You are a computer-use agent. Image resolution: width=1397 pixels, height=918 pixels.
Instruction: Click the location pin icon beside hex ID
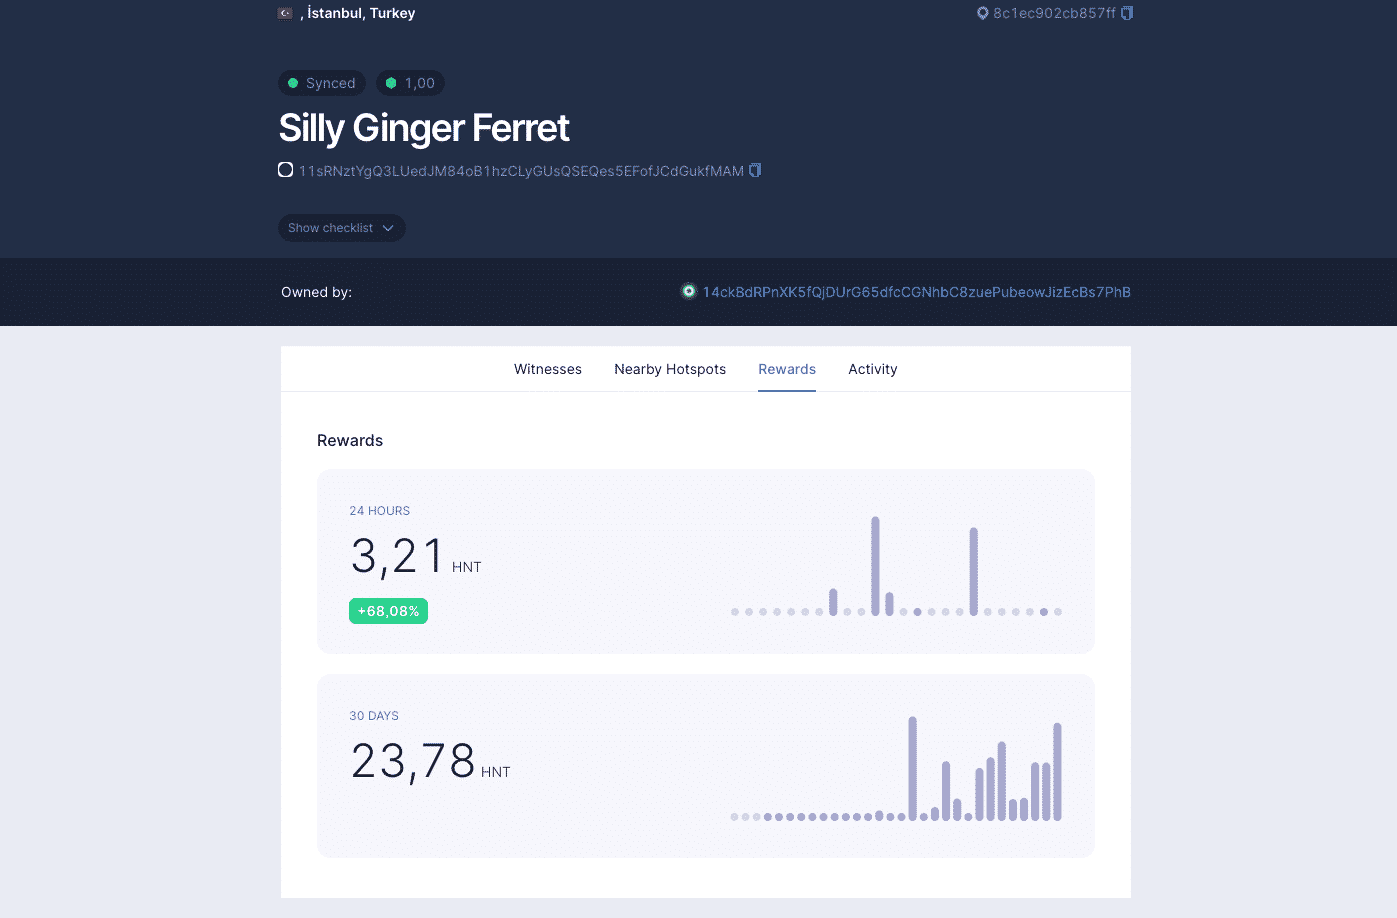tap(982, 13)
